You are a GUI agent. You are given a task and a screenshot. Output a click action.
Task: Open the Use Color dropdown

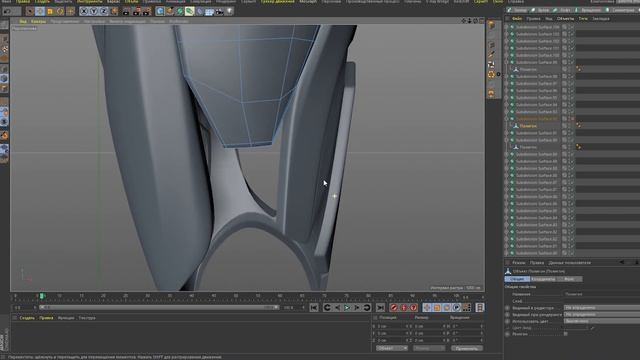[602, 321]
